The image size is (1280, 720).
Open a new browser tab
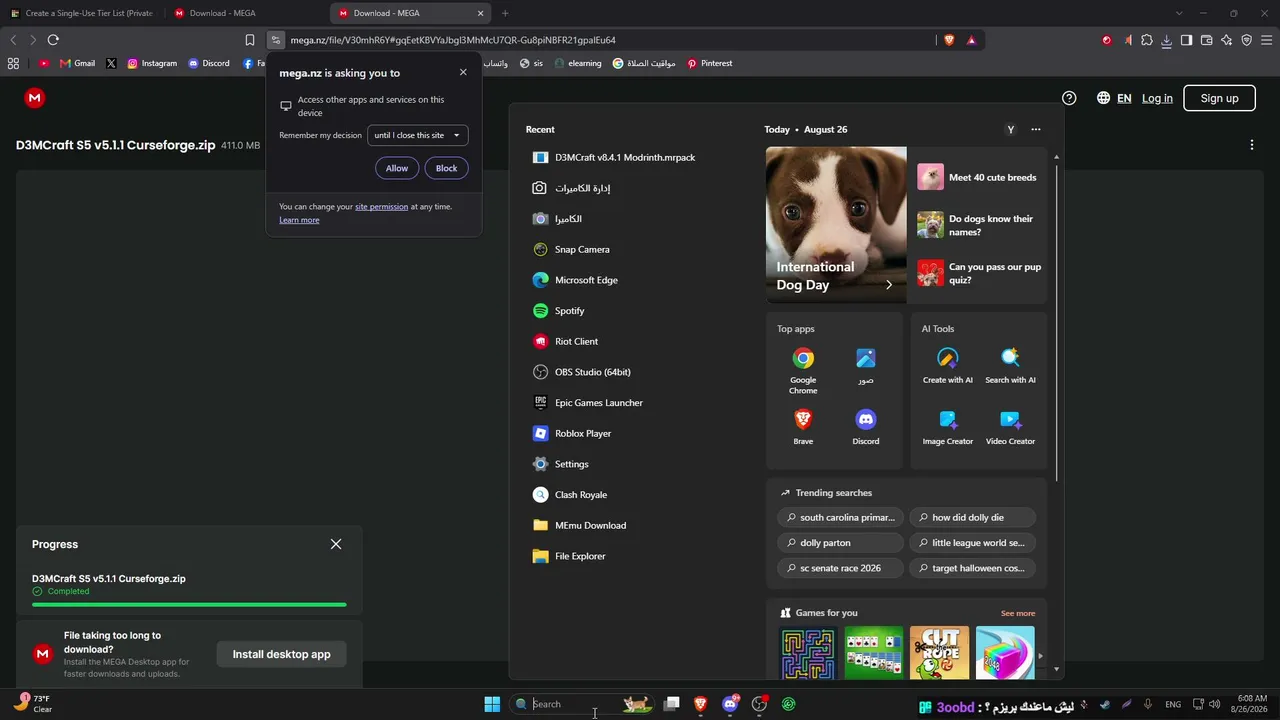[505, 13]
